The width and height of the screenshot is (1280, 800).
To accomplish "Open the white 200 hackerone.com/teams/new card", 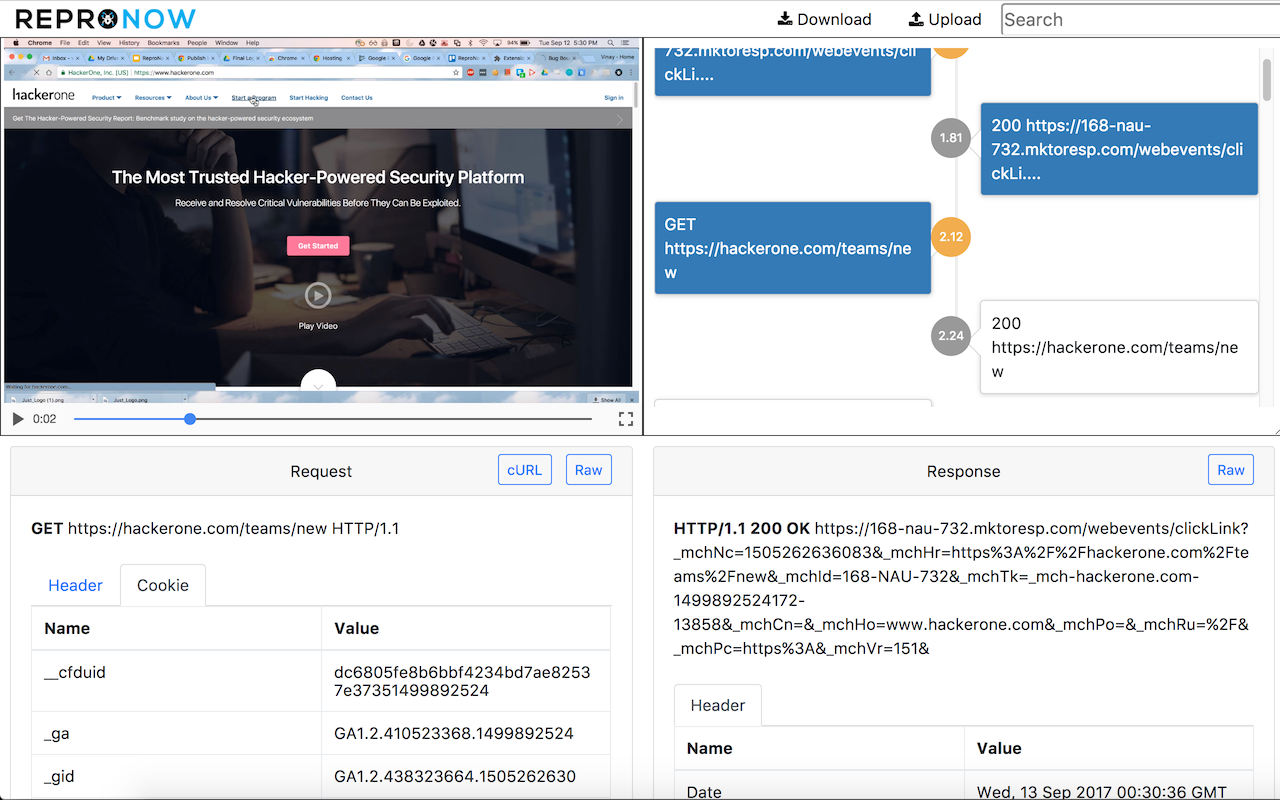I will (x=1119, y=347).
